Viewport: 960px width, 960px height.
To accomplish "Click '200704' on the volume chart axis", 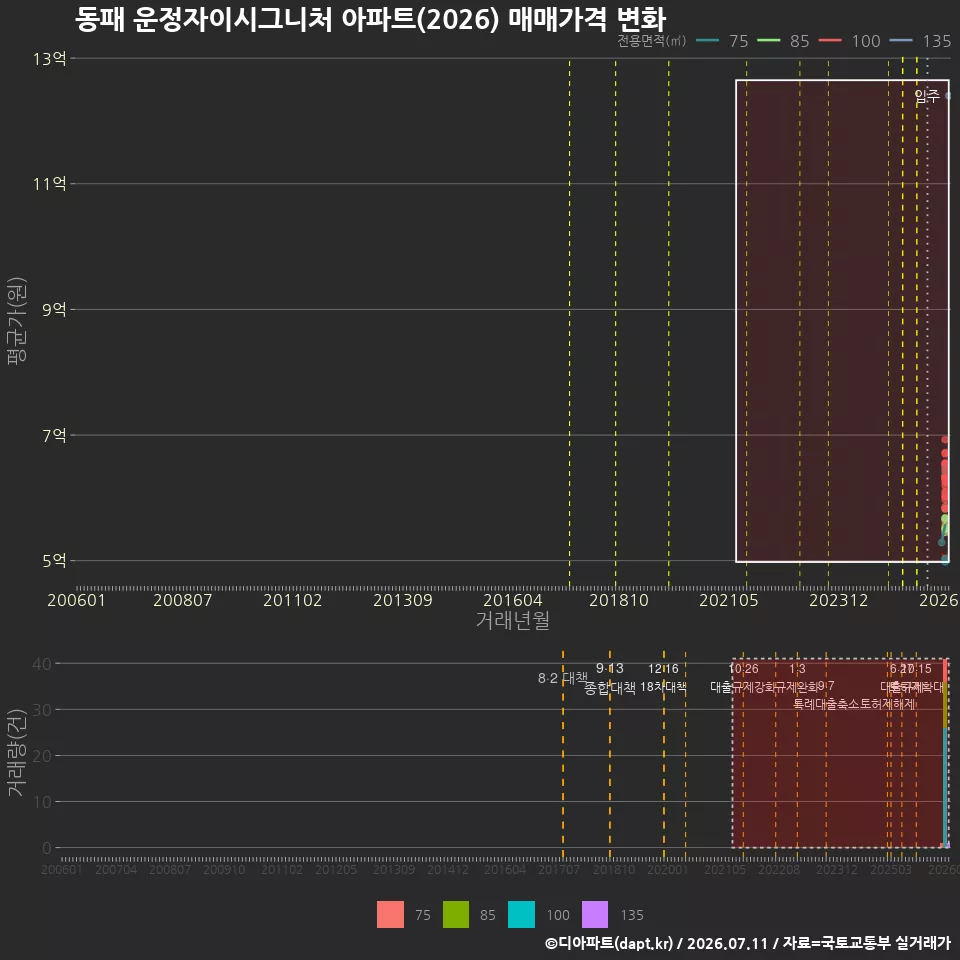I will 116,869.
